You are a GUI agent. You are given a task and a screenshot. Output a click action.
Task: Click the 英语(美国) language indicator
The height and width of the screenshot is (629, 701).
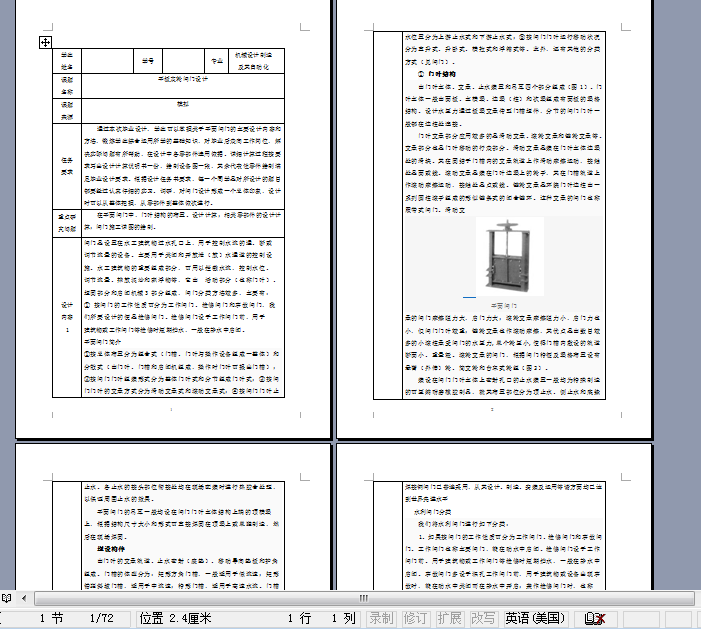(535, 618)
